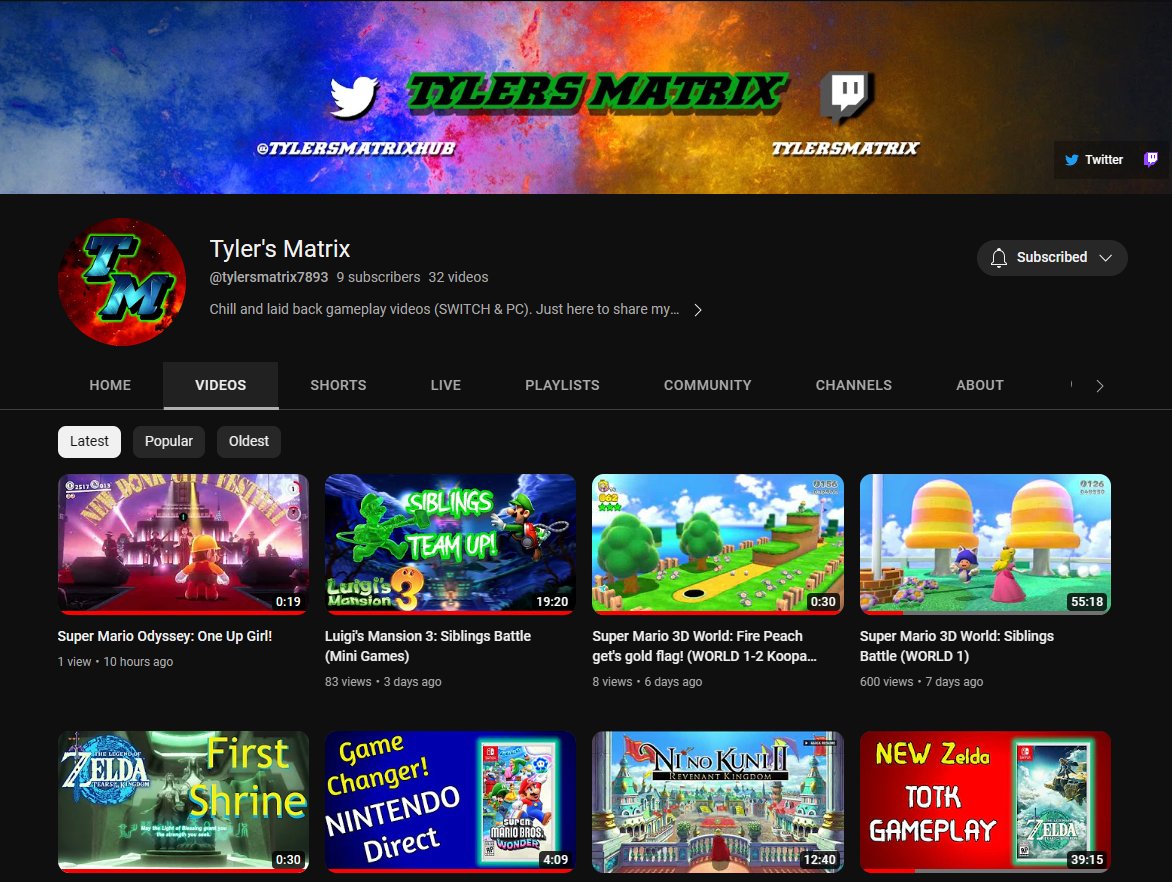Viewport: 1172px width, 882px height.
Task: Play the Ni no Kuni II video thumbnail
Action: 717,801
